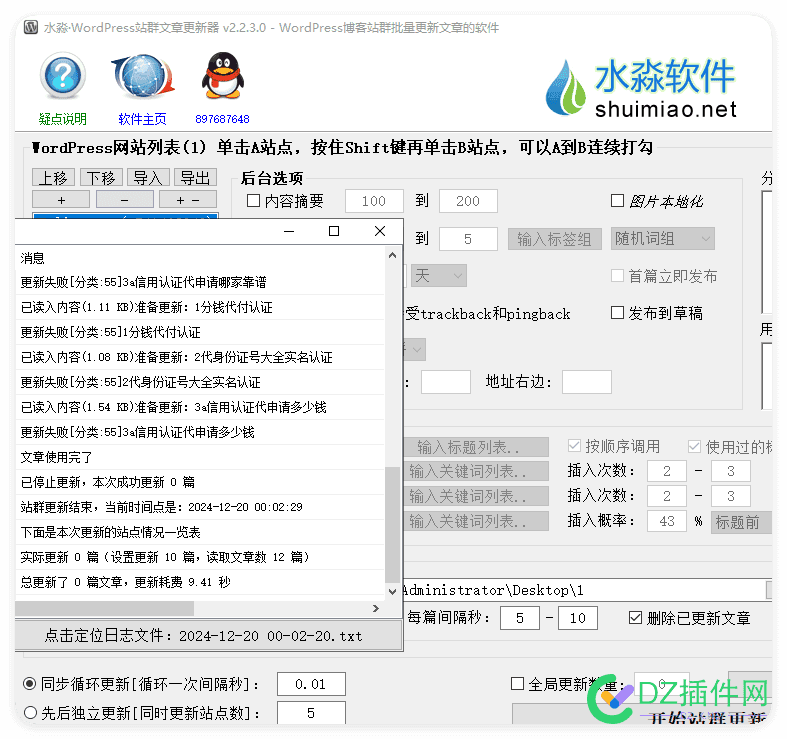Click the 同时更新站点数 field 5
The height and width of the screenshot is (739, 787).
coord(311,713)
